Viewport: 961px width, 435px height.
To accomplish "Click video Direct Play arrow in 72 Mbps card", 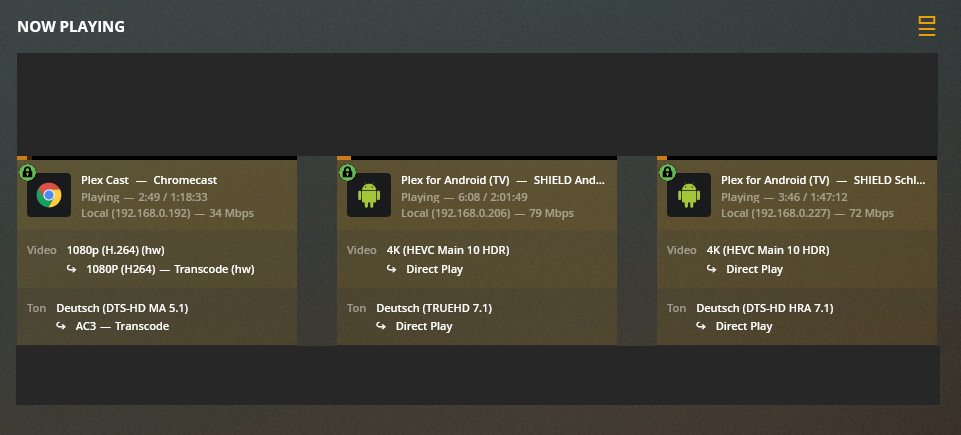I will [712, 268].
